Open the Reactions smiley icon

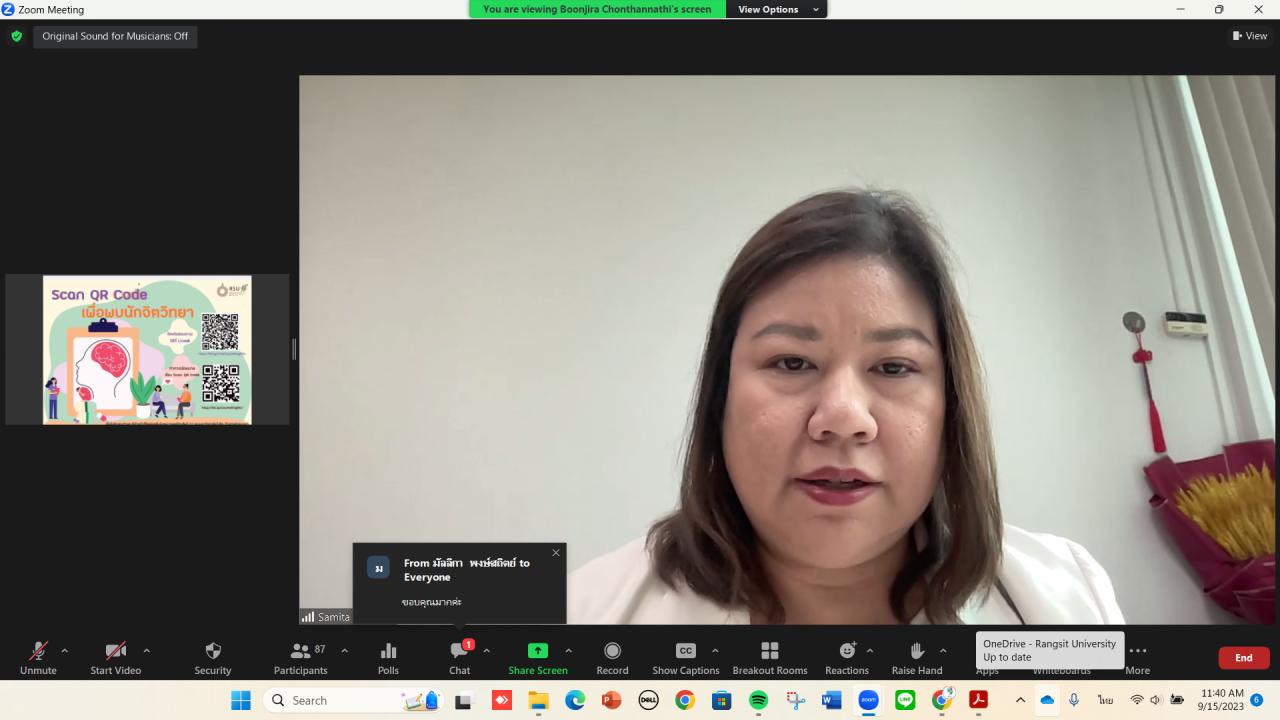pos(846,652)
